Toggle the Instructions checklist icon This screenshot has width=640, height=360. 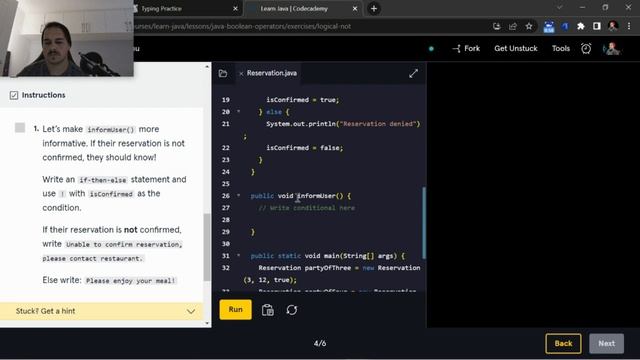(x=14, y=95)
